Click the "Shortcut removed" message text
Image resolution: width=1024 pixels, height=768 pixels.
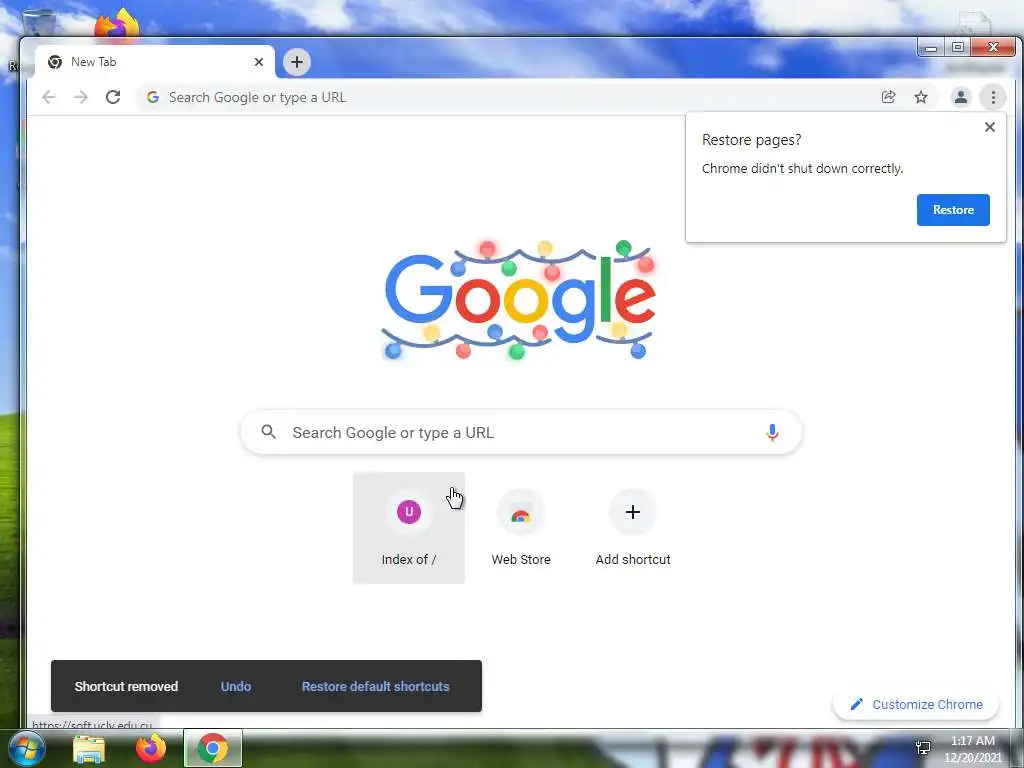(126, 686)
